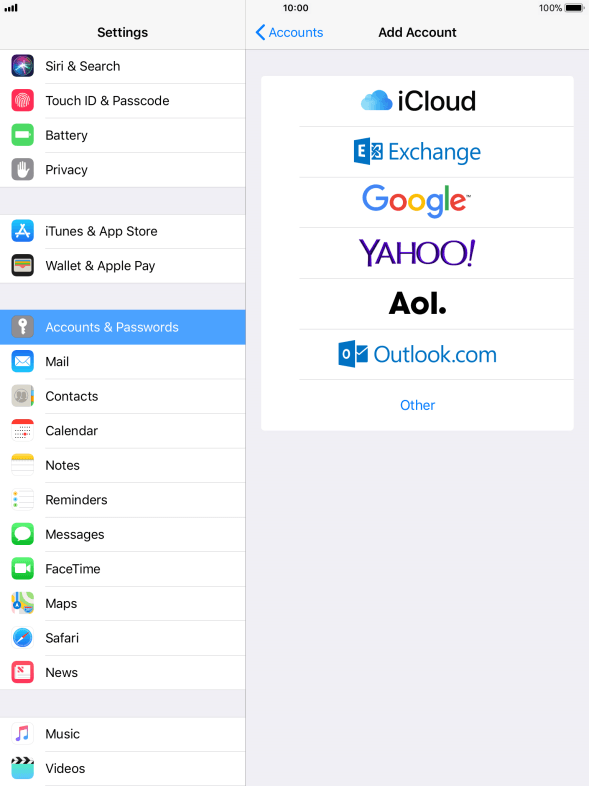Tap the Other account link
Screen dimensions: 589x786
(x=418, y=405)
